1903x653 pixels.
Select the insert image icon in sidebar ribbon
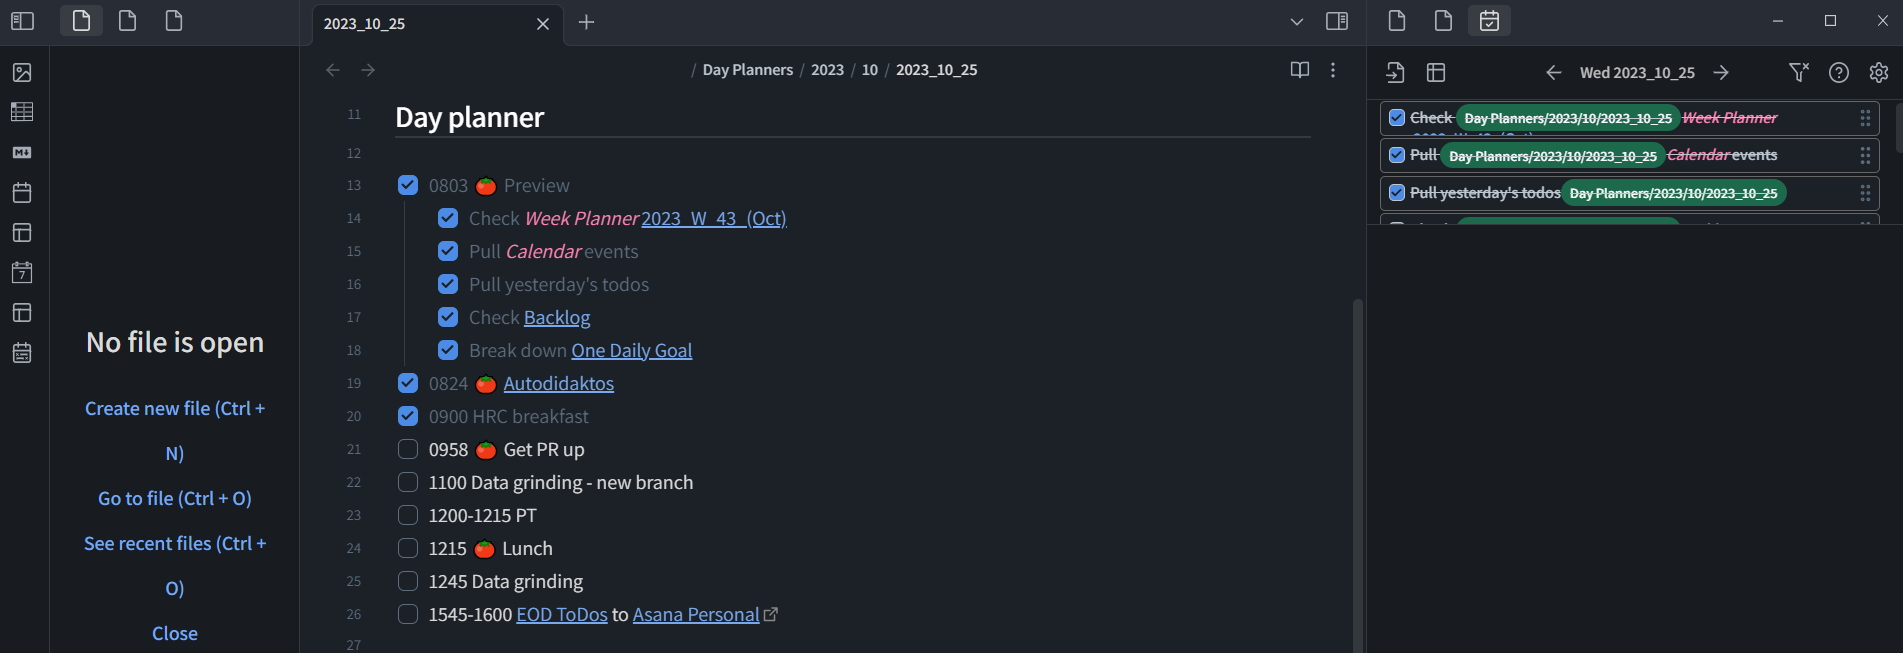click(x=22, y=72)
